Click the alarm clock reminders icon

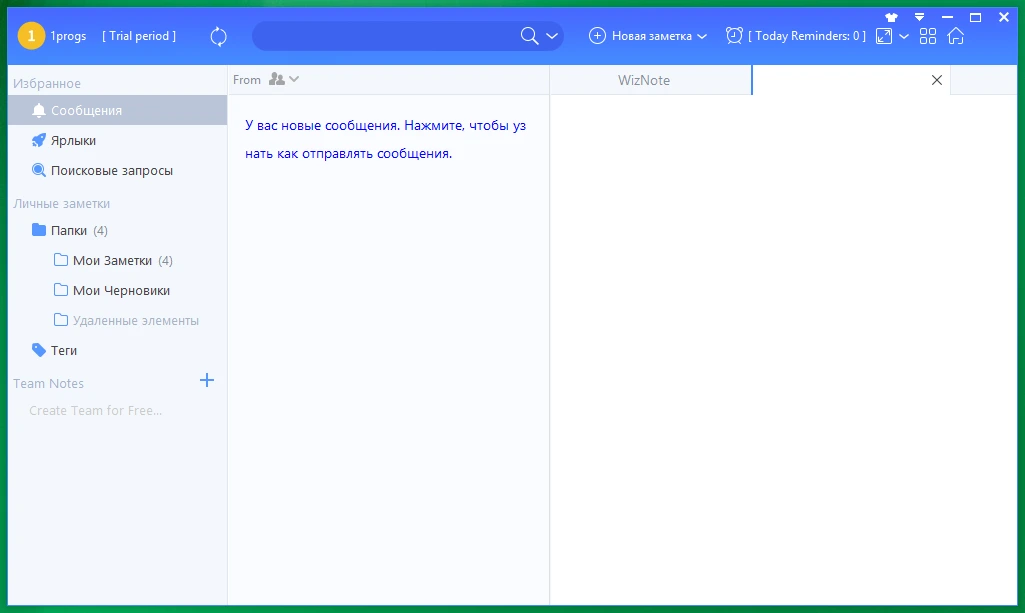734,35
